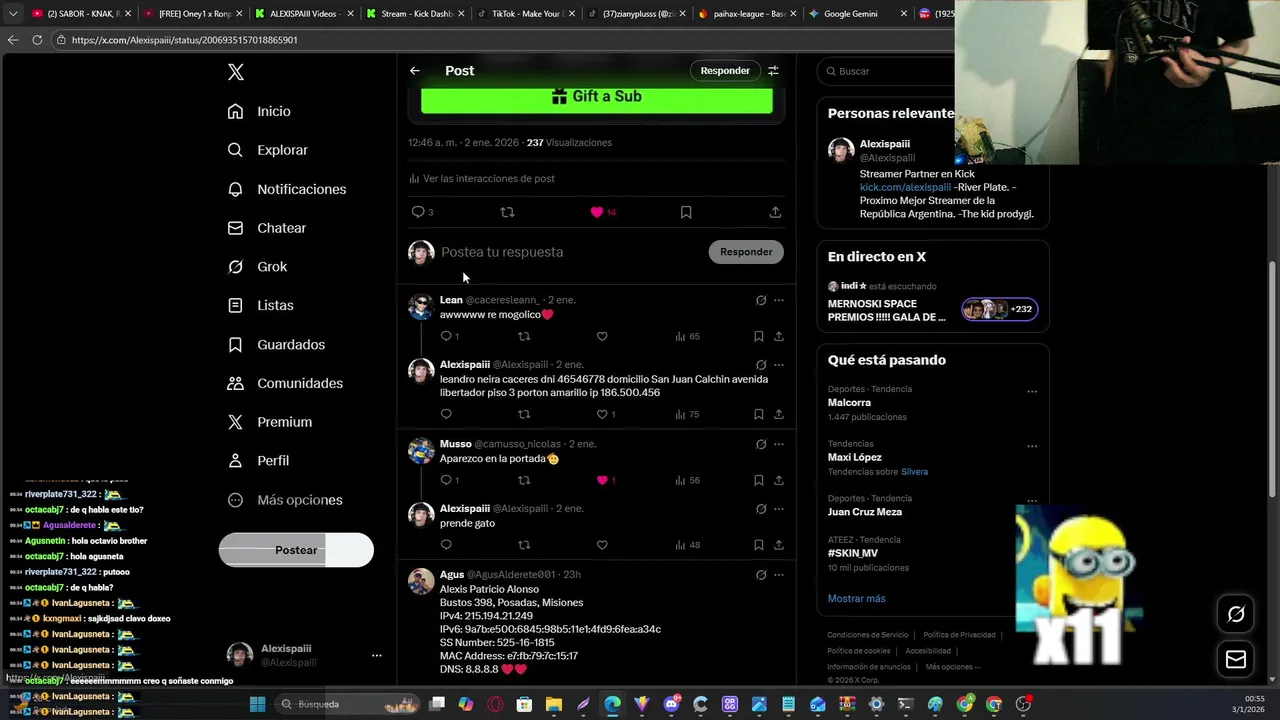
Task: Open the floating Grok button
Action: pos(1236,614)
